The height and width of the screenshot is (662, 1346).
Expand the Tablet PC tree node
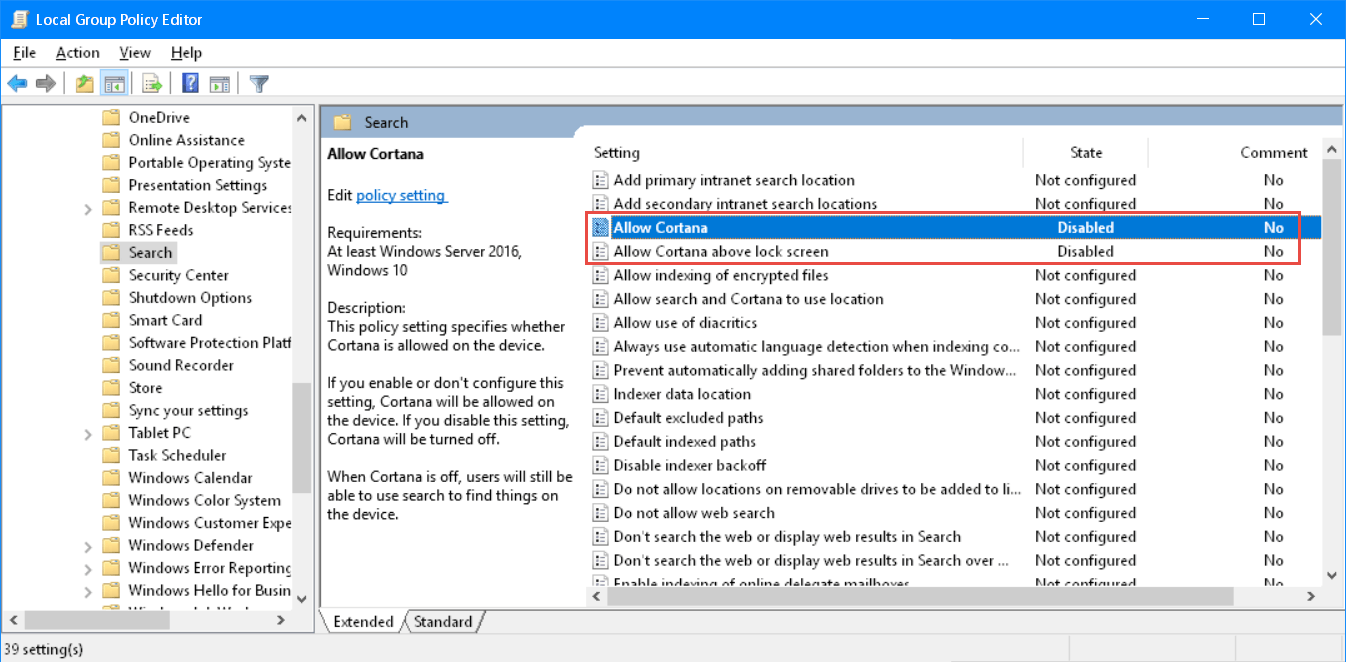tap(88, 433)
